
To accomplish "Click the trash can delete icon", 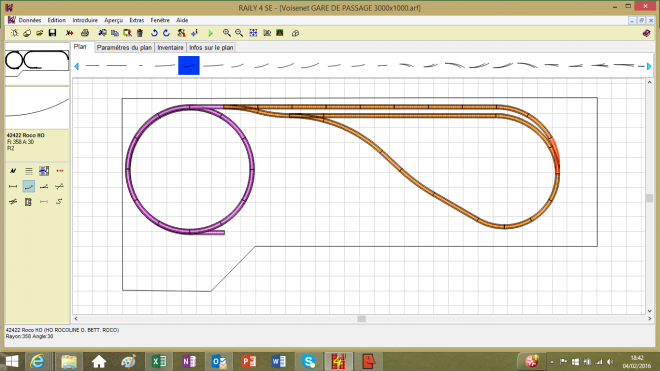I will (140, 33).
